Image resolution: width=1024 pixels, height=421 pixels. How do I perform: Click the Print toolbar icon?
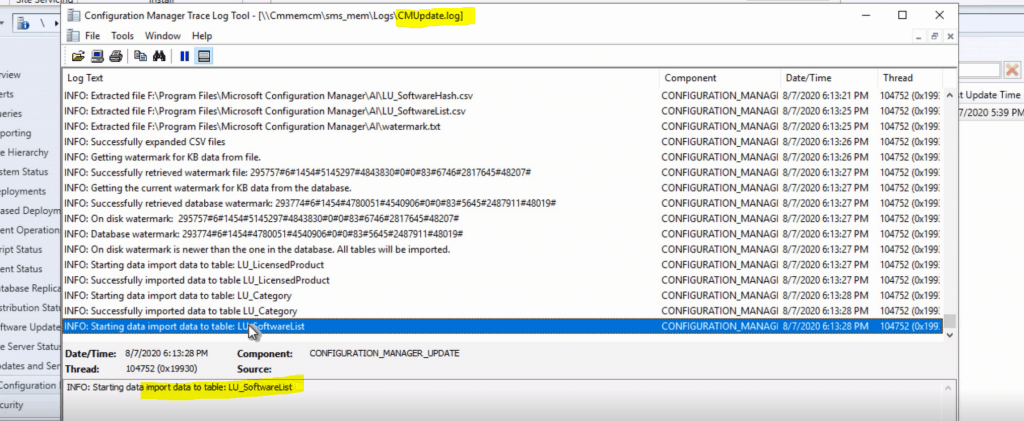coord(116,56)
